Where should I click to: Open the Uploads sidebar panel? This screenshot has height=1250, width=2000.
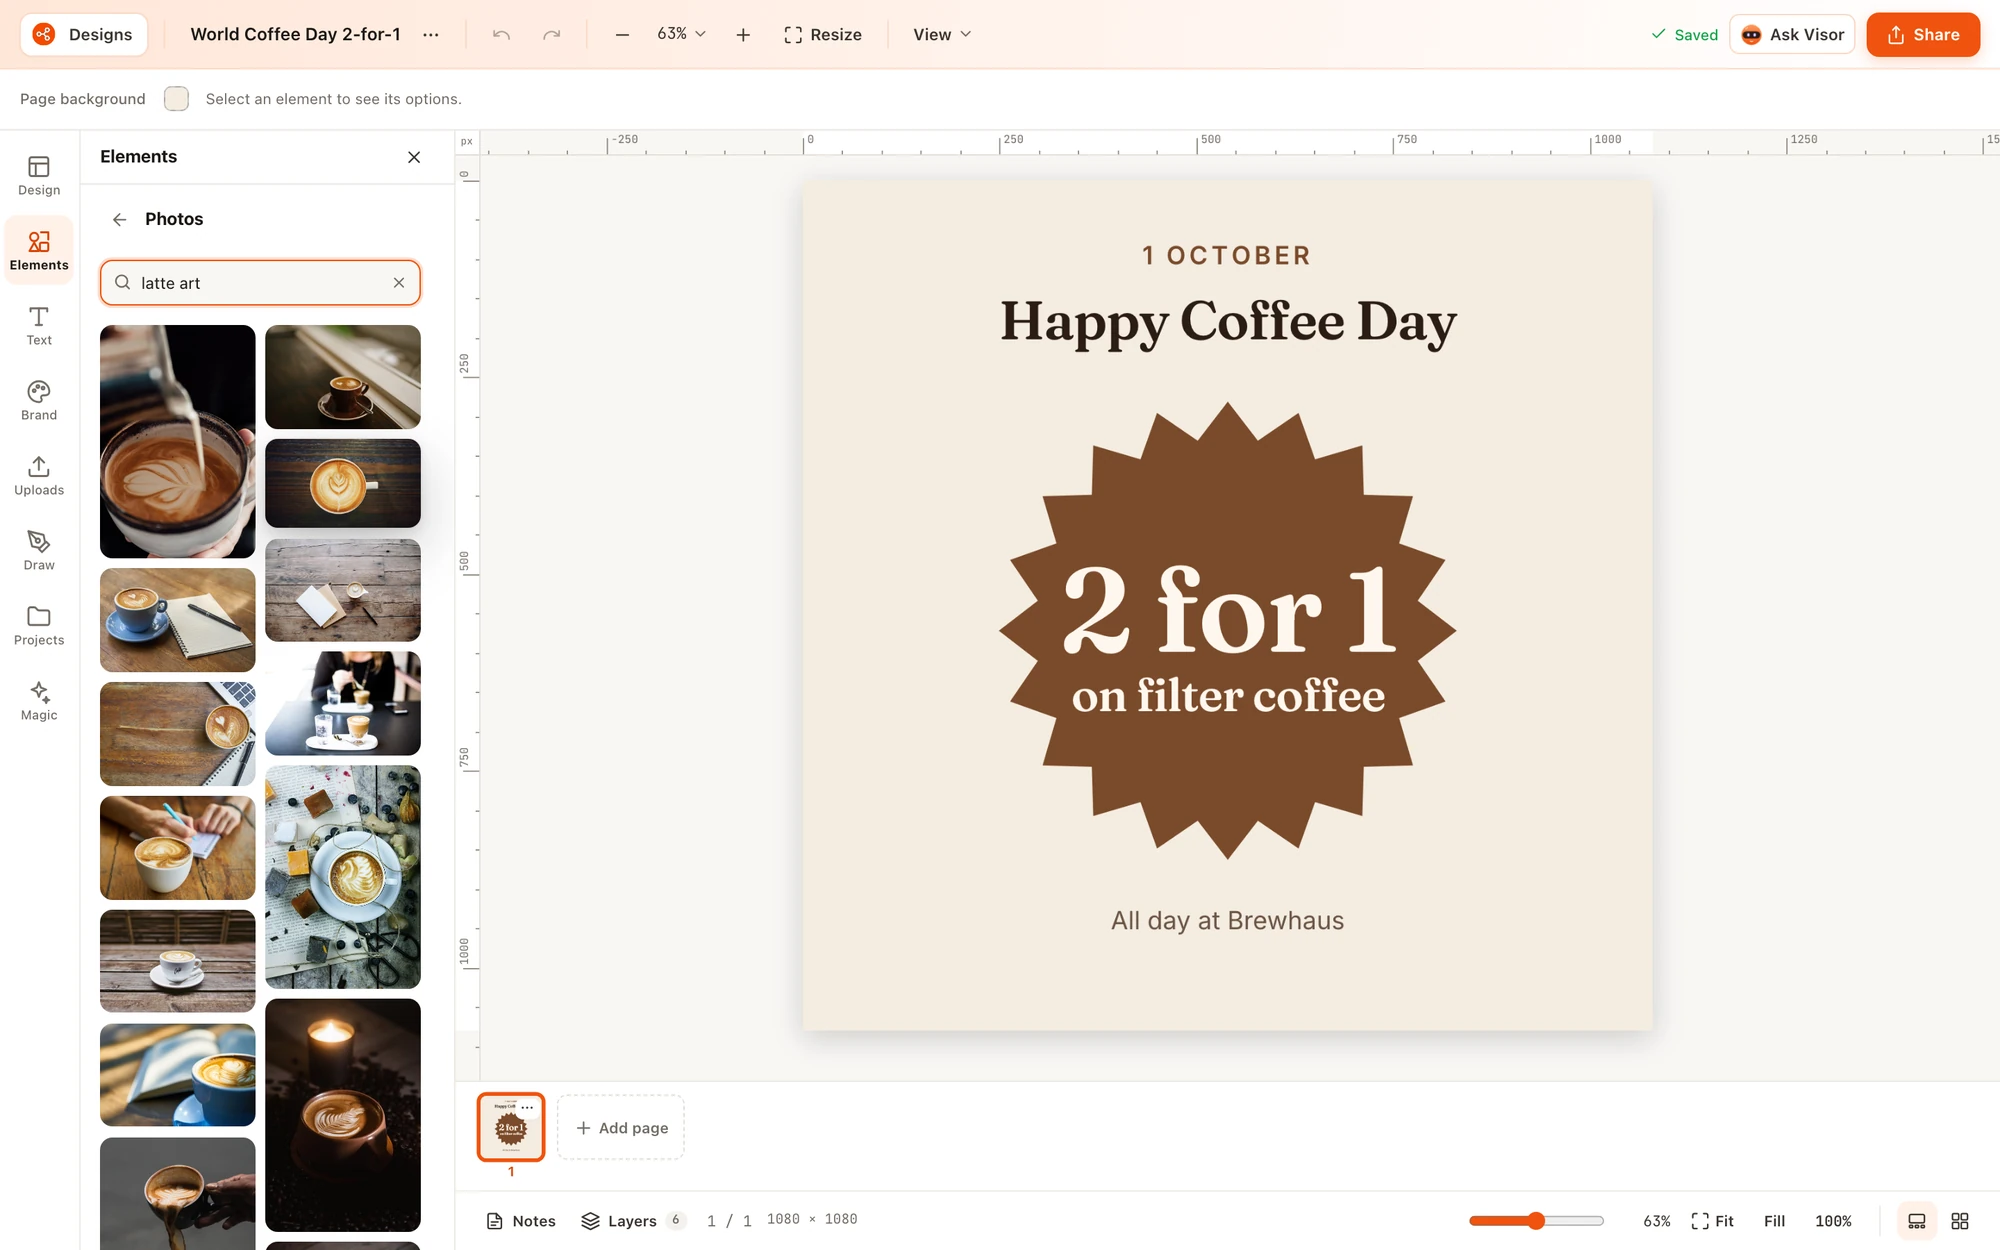(39, 476)
